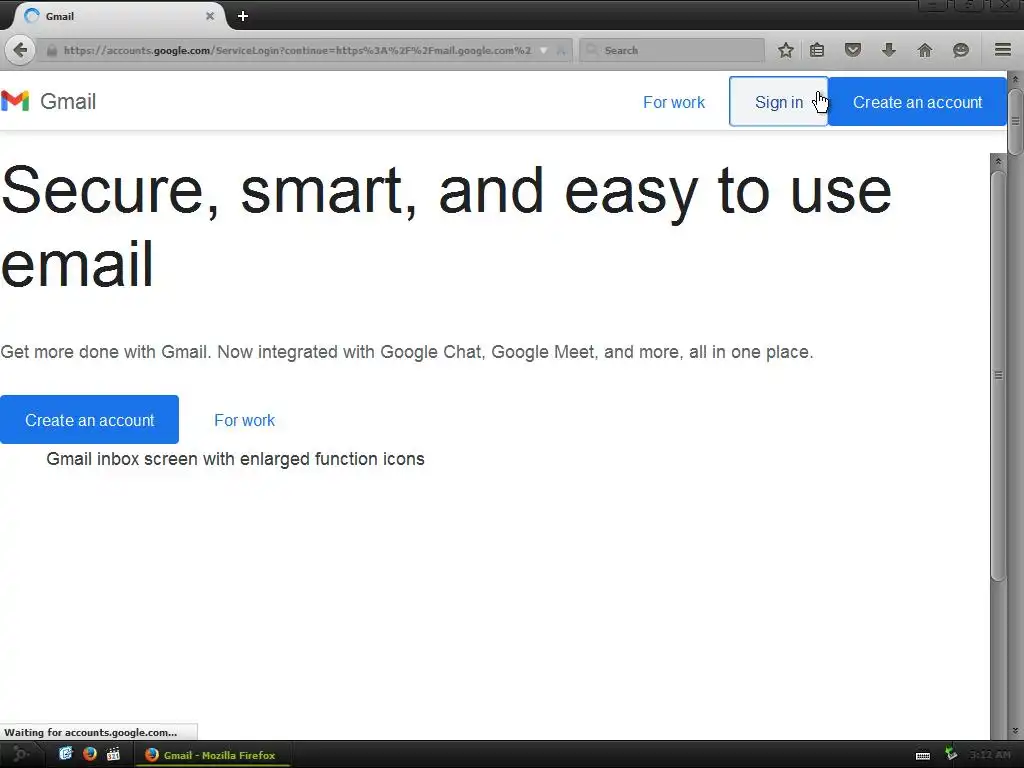Image resolution: width=1024 pixels, height=768 pixels.
Task: Click 'Waiting for accounts.google.com' status text
Action: [x=91, y=732]
